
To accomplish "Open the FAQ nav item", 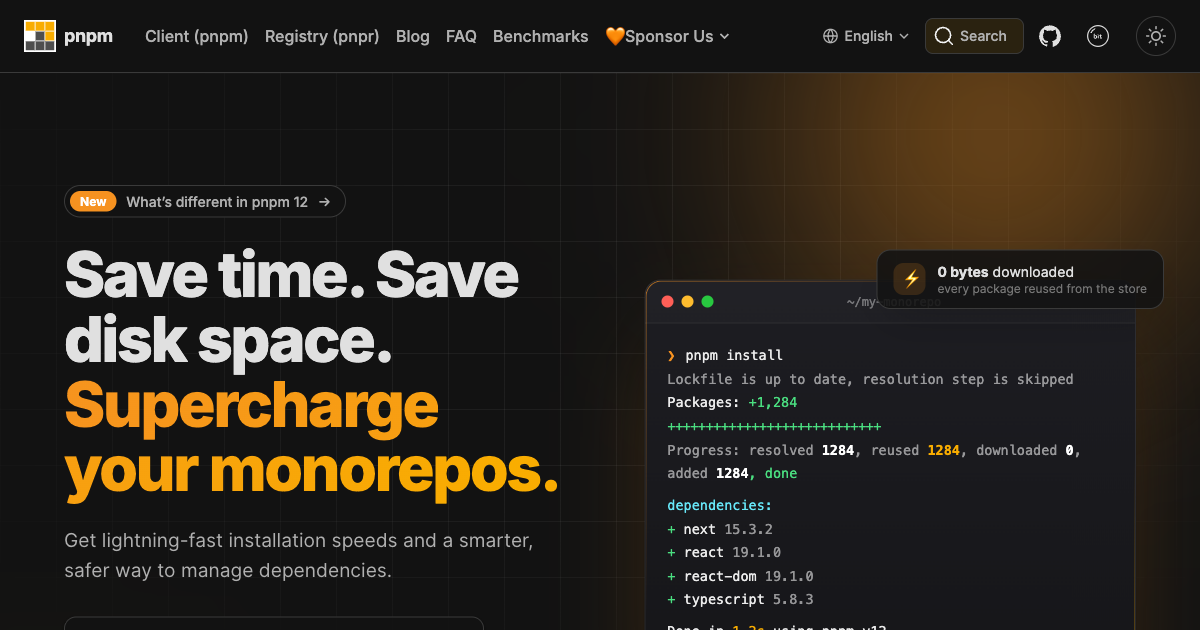I will pyautogui.click(x=461, y=36).
